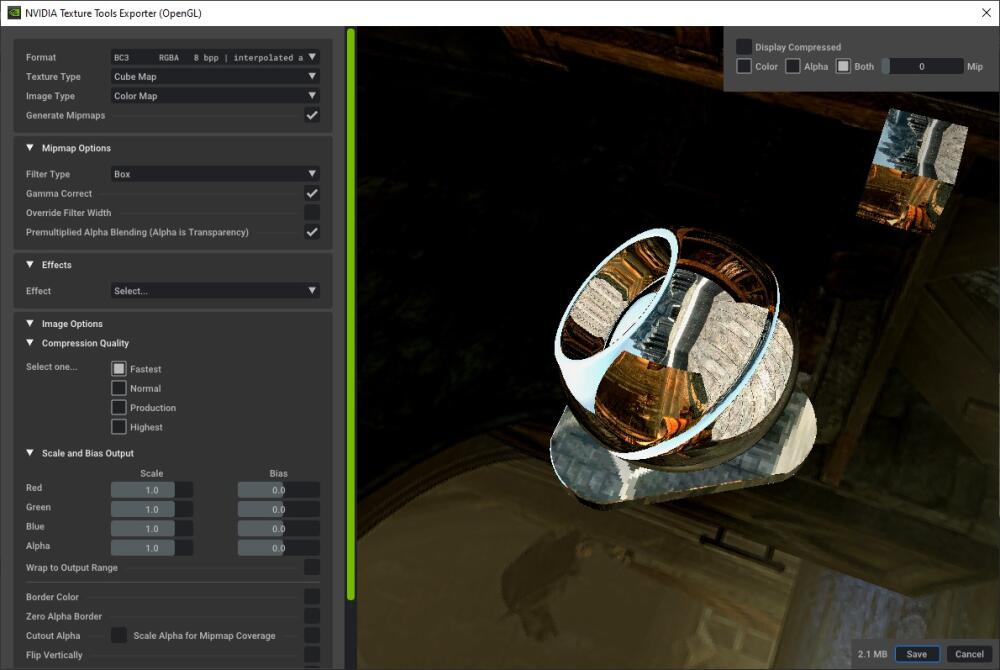Click the NVIDIA app icon in title bar
This screenshot has width=1000, height=670.
(13, 13)
